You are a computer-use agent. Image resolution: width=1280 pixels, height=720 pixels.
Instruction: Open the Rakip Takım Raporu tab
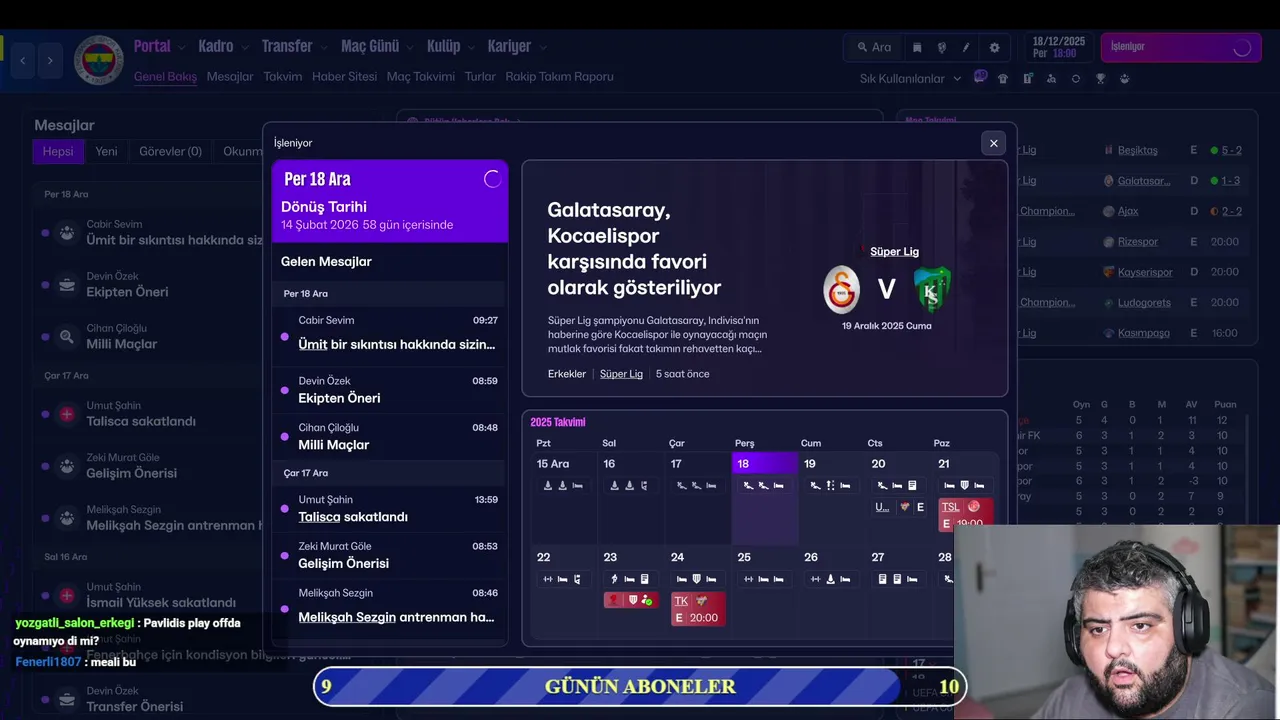click(560, 77)
